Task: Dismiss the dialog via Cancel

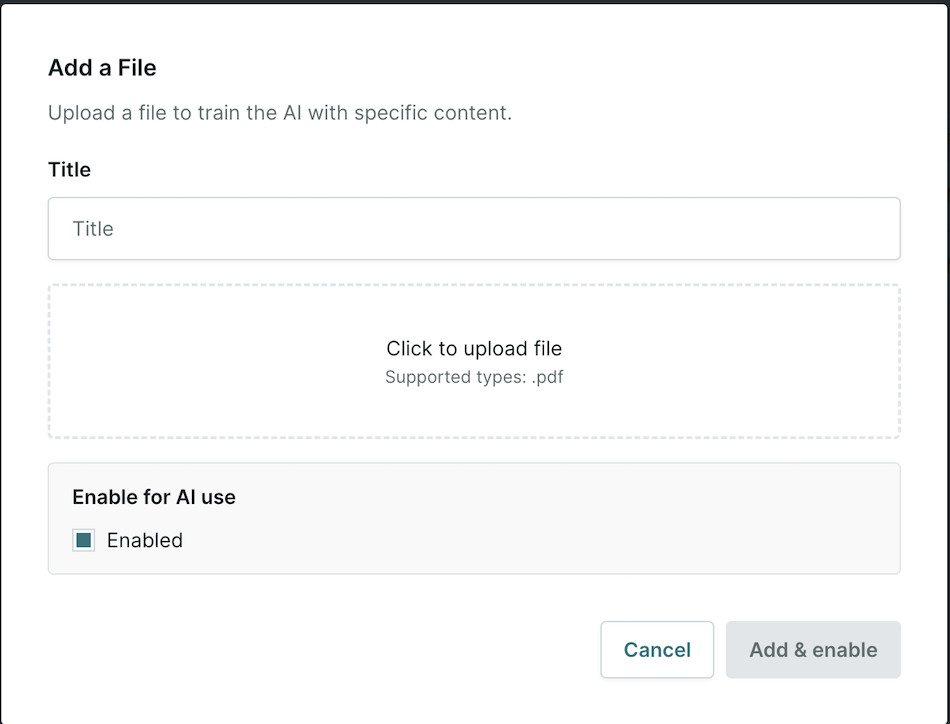Action: (657, 649)
